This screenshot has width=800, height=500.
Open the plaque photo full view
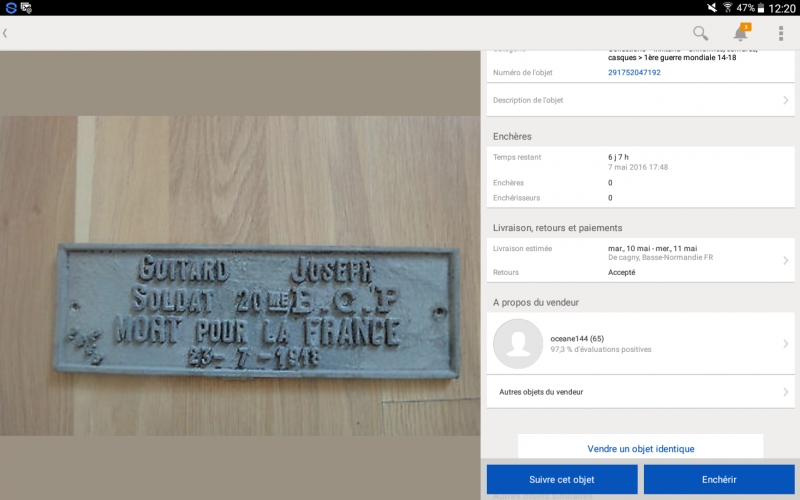240,276
